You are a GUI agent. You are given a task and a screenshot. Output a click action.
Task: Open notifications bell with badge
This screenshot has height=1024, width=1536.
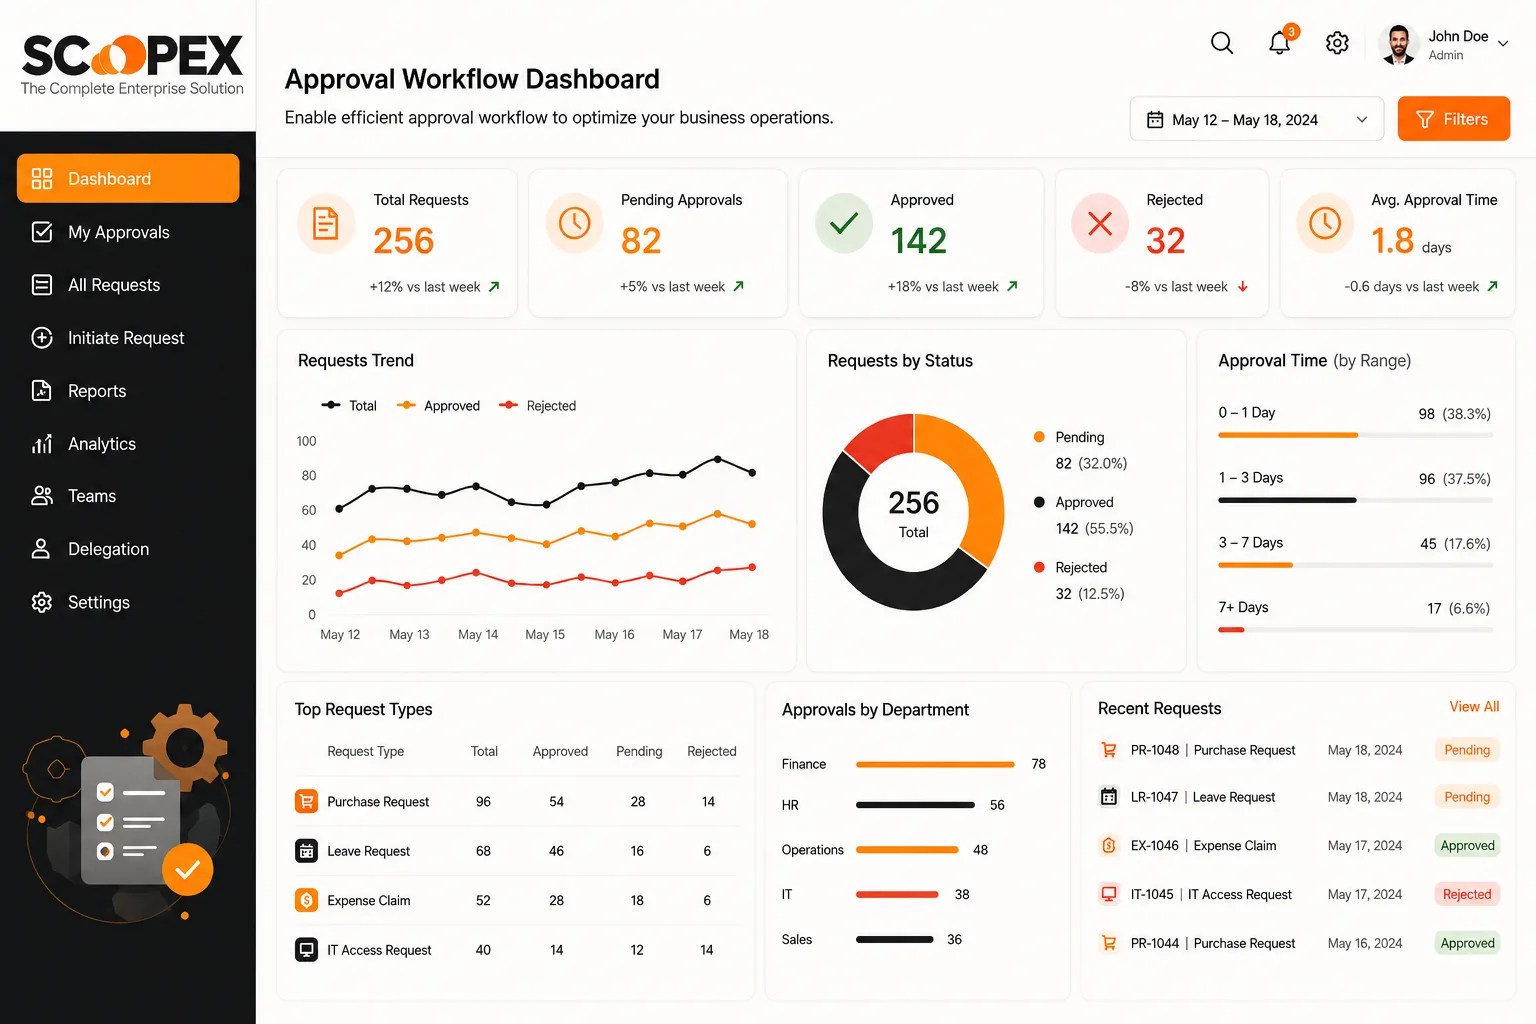[x=1281, y=41]
